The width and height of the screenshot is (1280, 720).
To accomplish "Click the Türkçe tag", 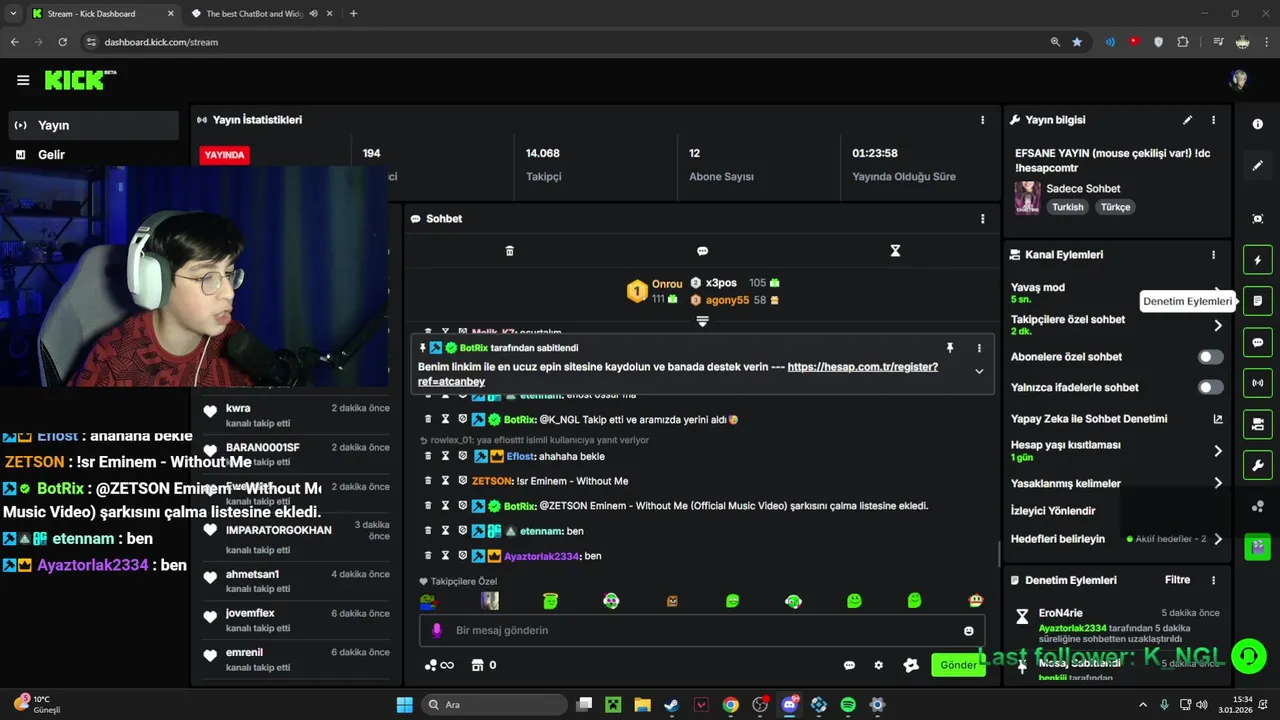I will 1115,207.
